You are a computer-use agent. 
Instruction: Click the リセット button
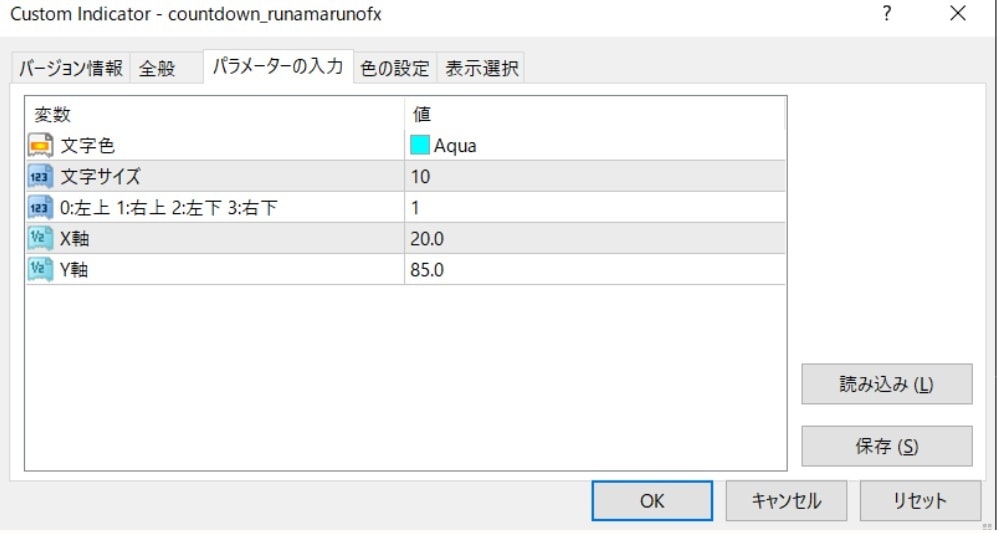pyautogui.click(x=920, y=501)
